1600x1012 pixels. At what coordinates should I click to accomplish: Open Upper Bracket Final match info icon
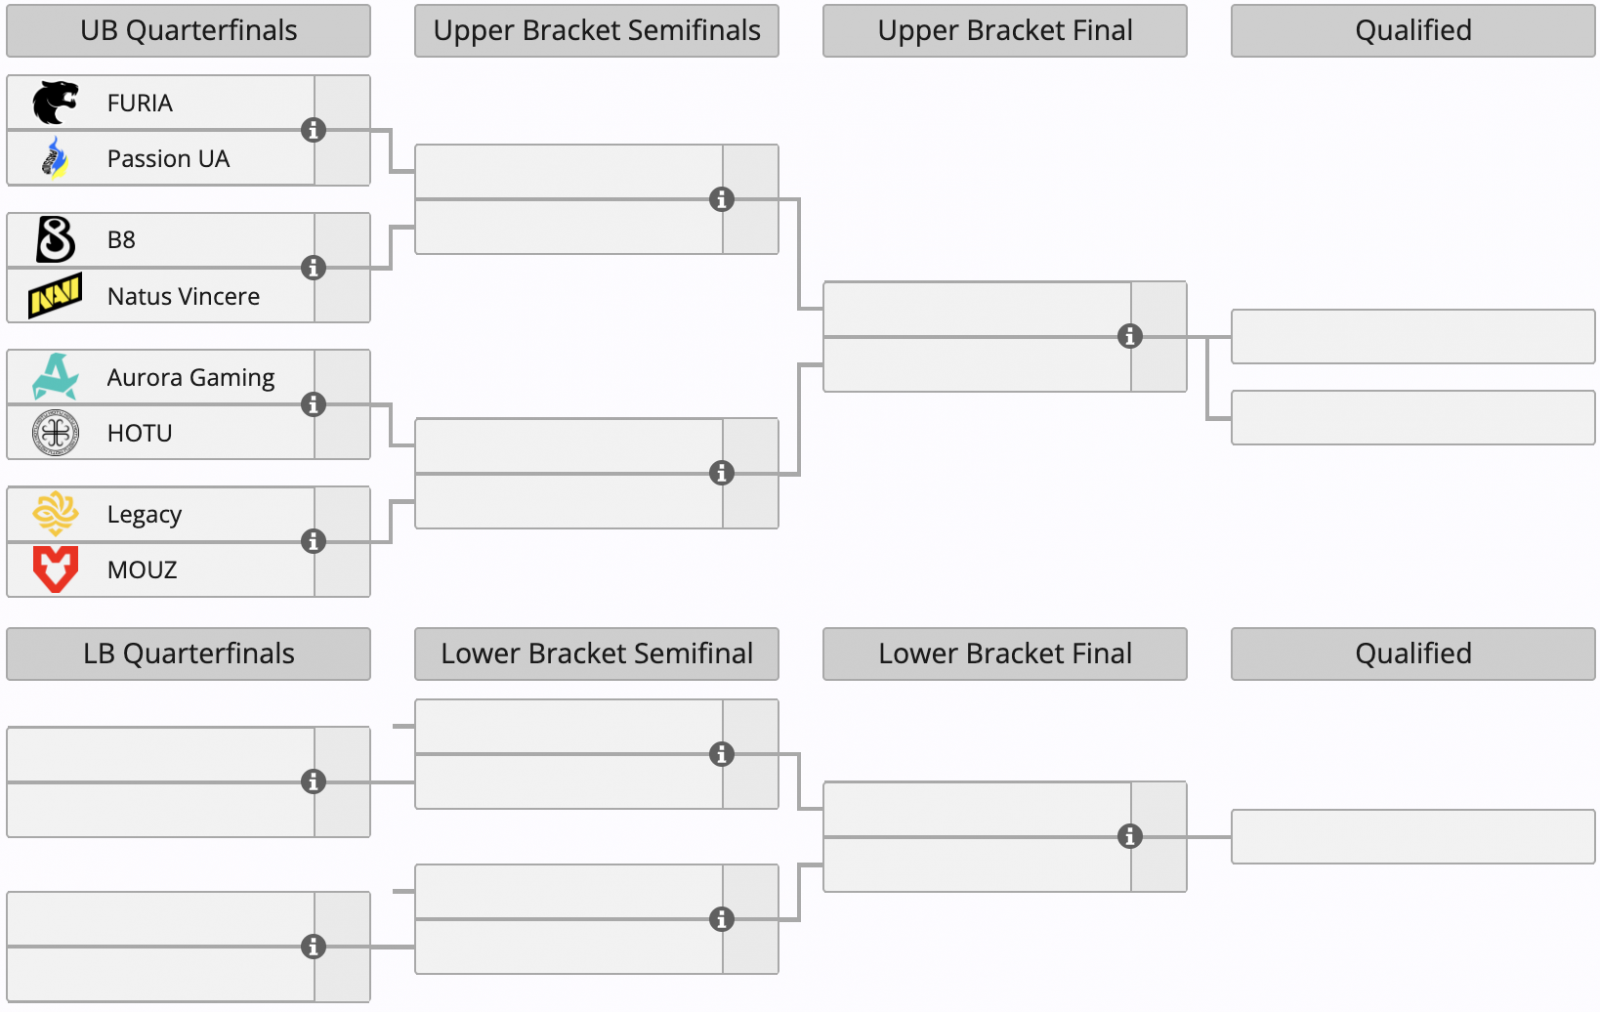1130,336
